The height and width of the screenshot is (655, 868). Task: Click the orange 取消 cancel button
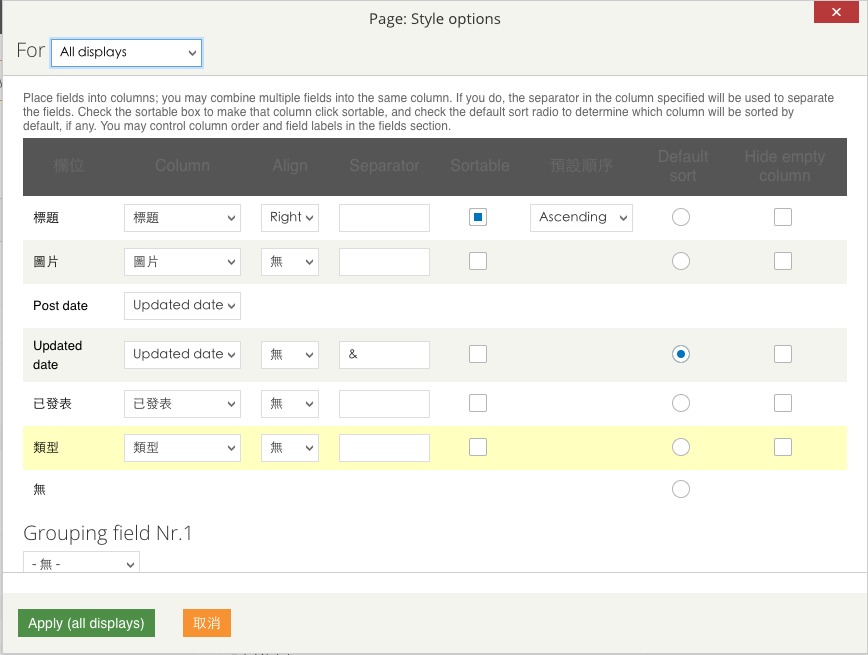coord(206,623)
